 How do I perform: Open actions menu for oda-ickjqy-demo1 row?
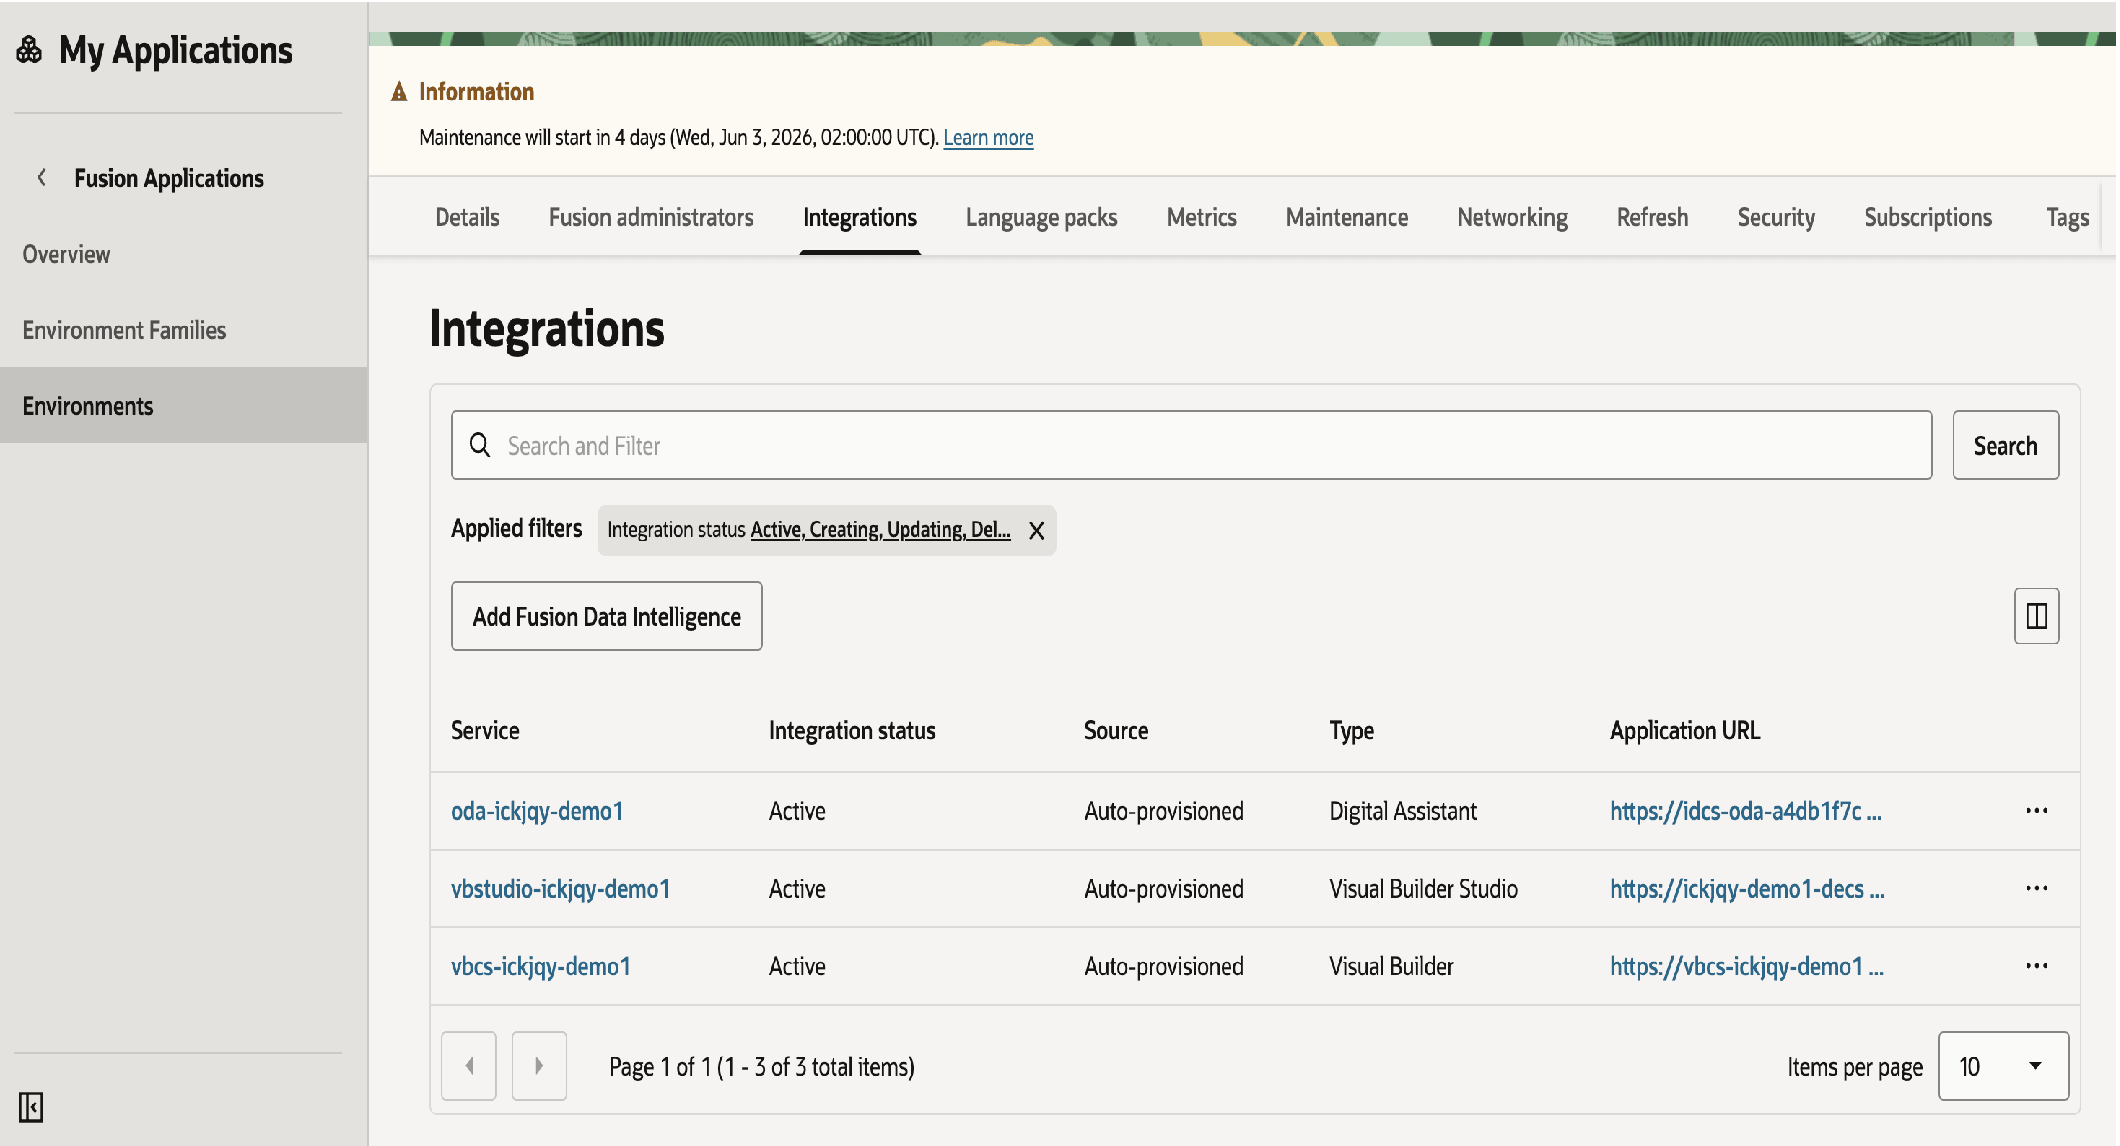[2036, 811]
